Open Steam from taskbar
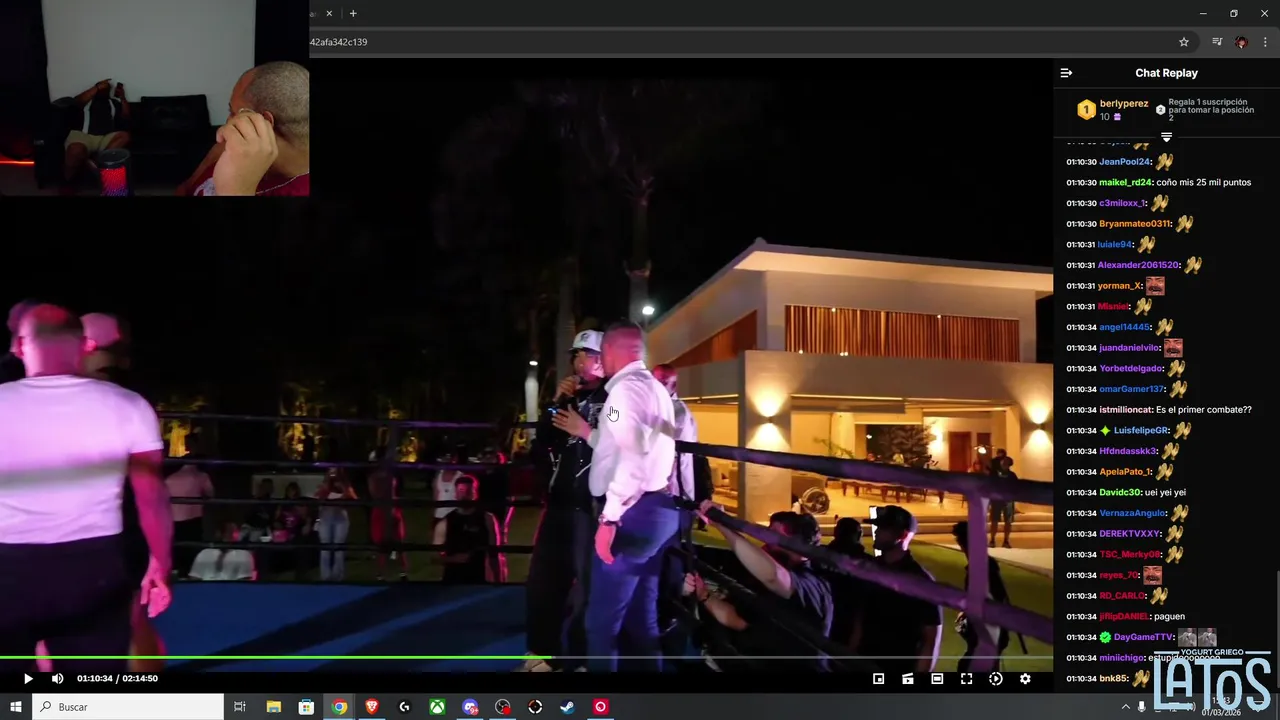The width and height of the screenshot is (1280, 720). tap(567, 707)
